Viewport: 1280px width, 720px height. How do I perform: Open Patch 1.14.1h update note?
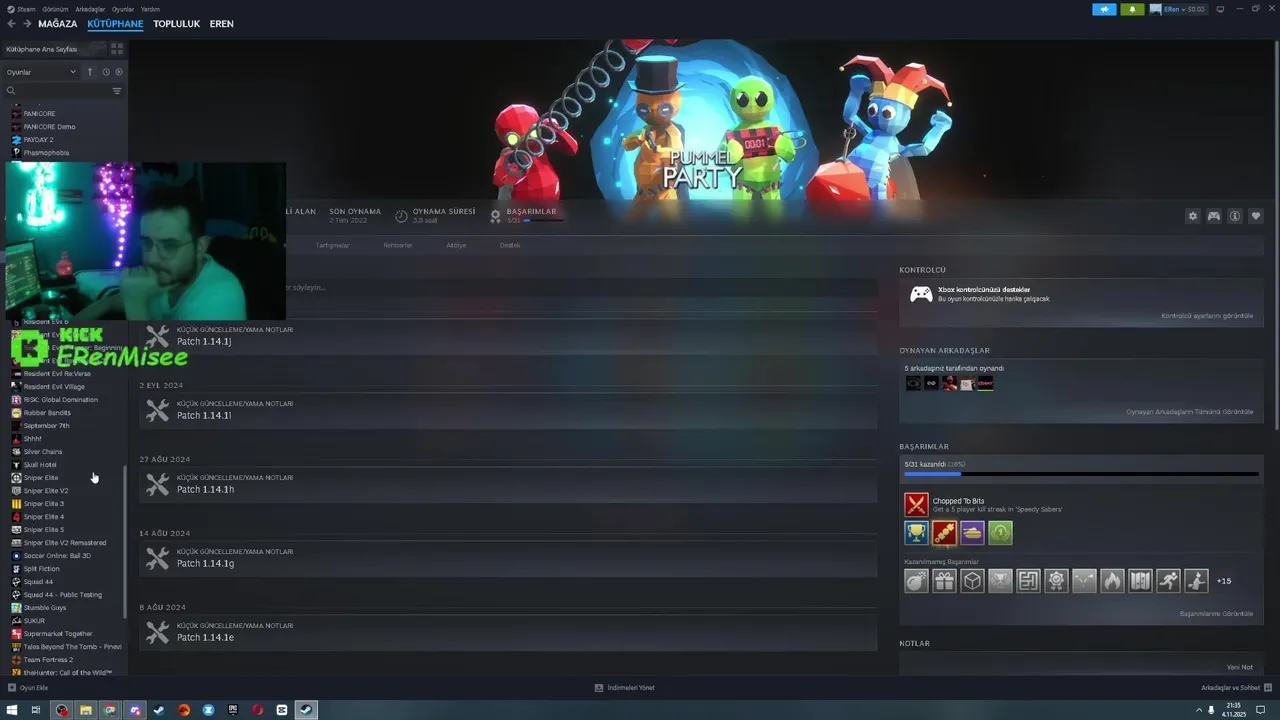508,484
